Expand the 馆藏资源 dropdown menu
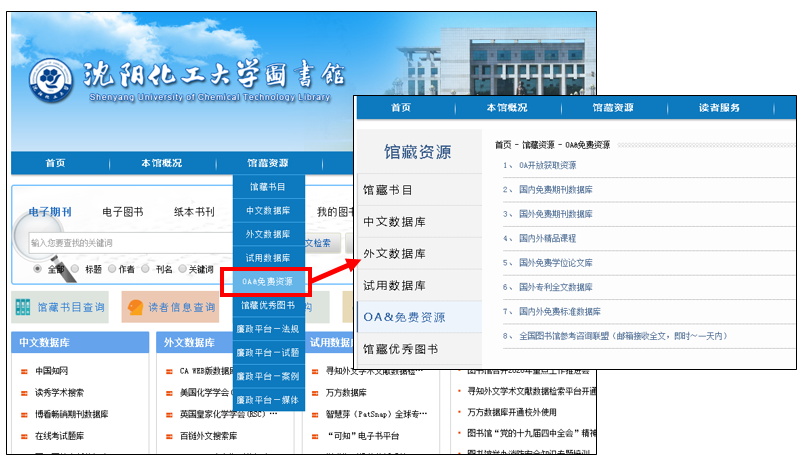Image resolution: width=803 pixels, height=462 pixels. pyautogui.click(x=267, y=163)
